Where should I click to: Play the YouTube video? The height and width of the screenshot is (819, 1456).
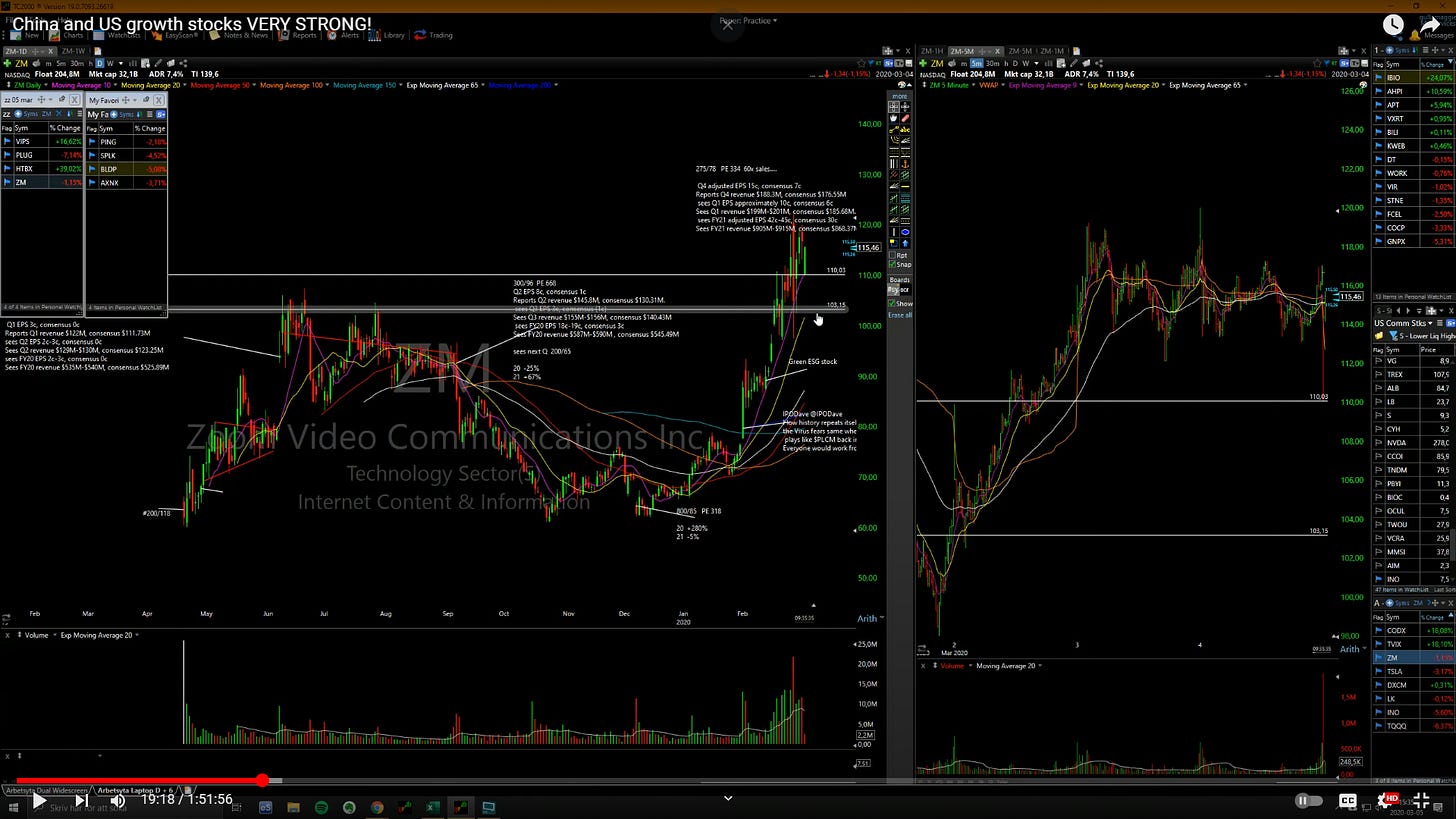click(37, 799)
